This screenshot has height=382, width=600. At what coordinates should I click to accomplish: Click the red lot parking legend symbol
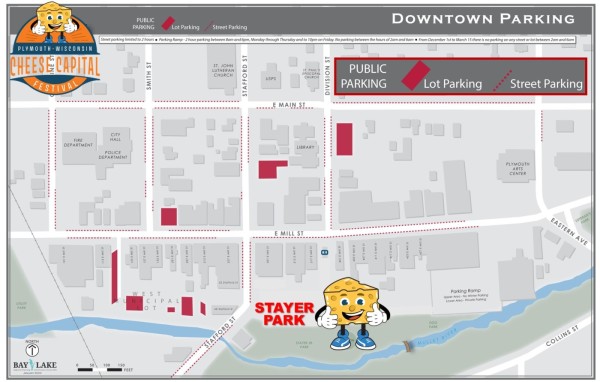coord(416,75)
